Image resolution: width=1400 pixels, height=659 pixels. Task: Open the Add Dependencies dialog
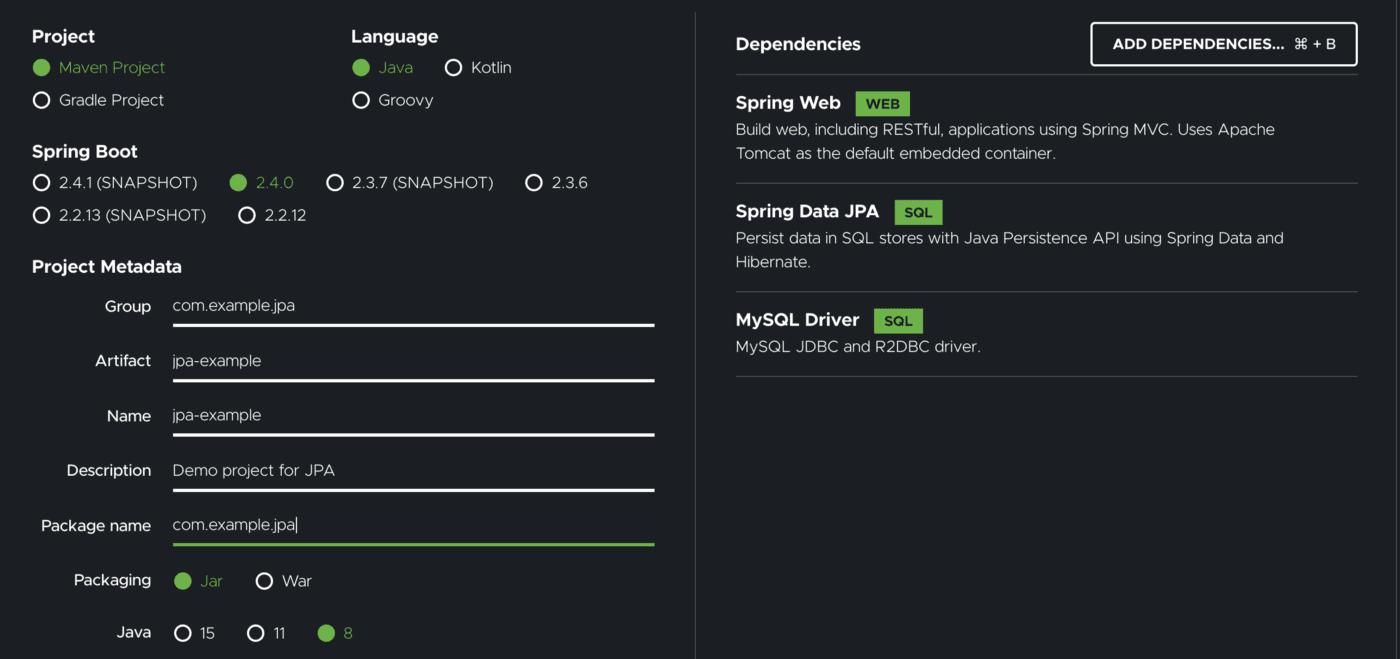1224,44
